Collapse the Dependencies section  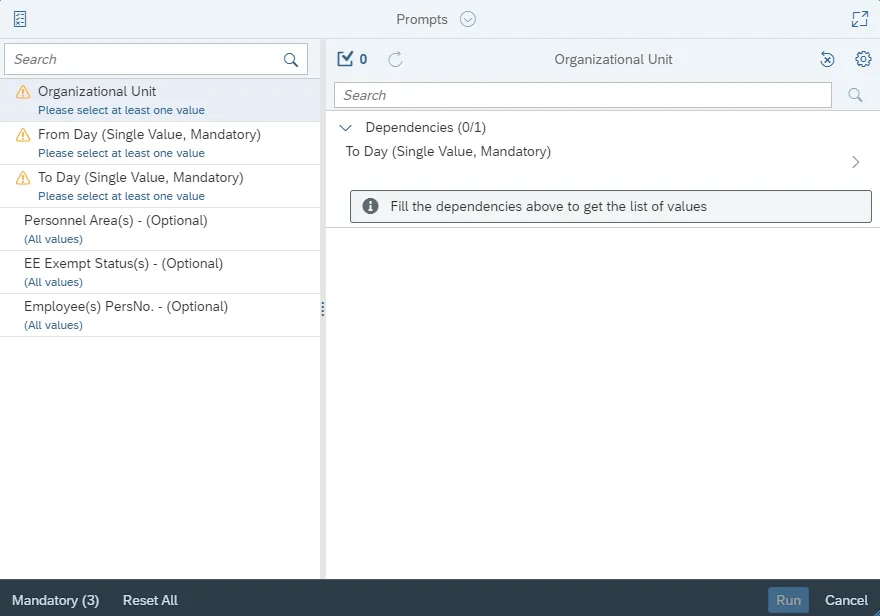click(x=346, y=128)
